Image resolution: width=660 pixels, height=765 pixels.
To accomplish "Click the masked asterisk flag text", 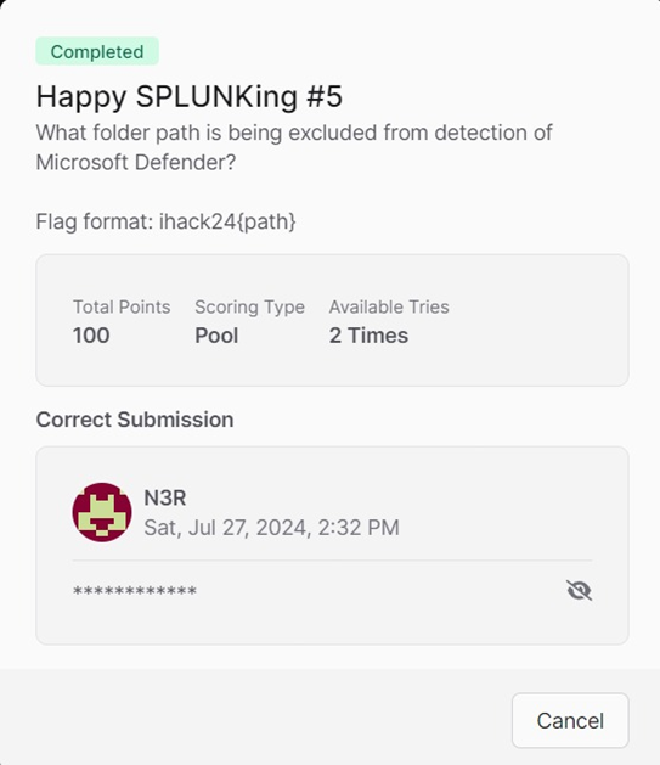I will [135, 591].
